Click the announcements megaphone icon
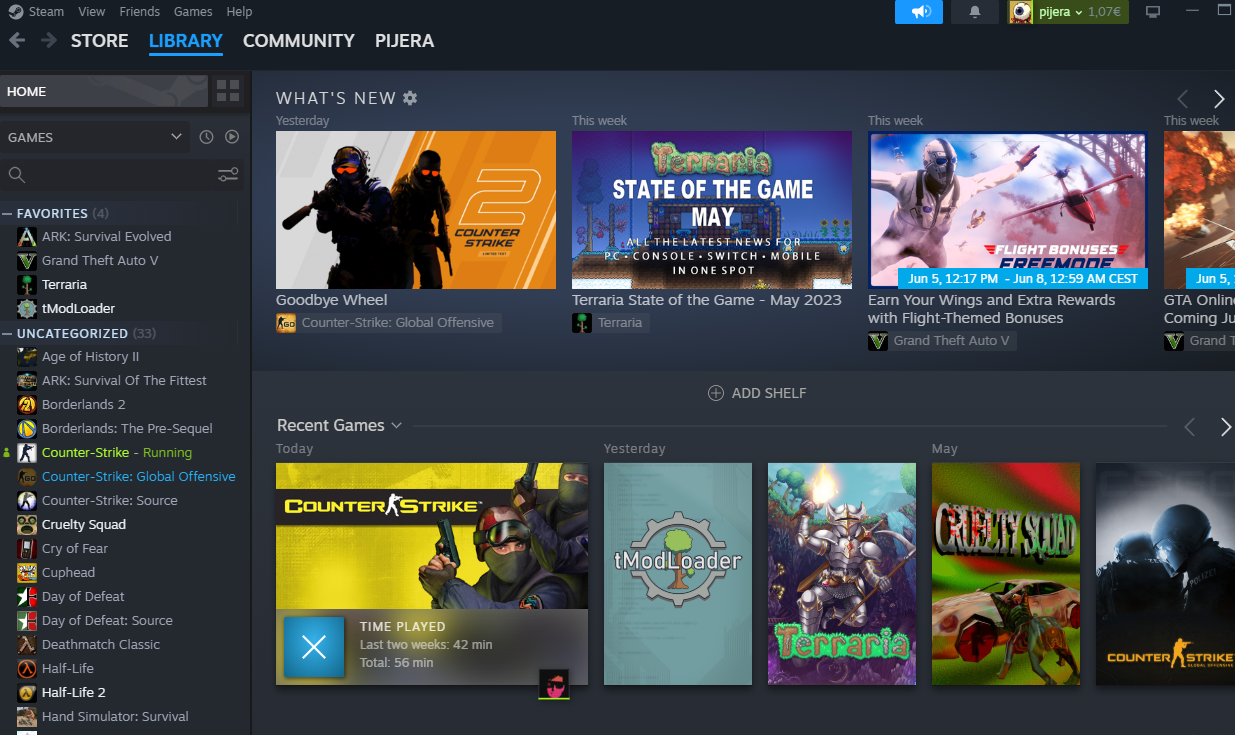This screenshot has height=735, width=1235. pyautogui.click(x=919, y=12)
